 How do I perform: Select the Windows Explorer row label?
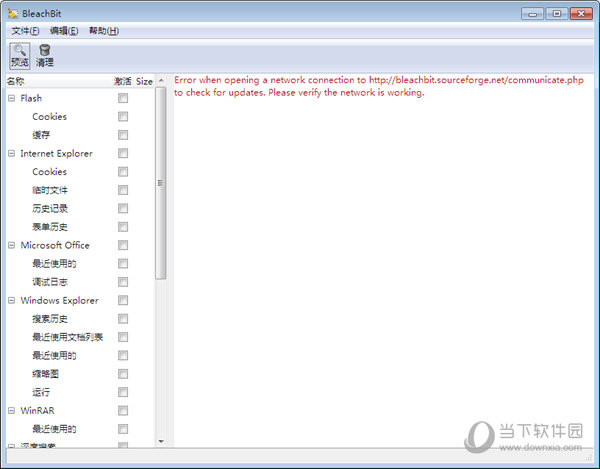click(60, 300)
